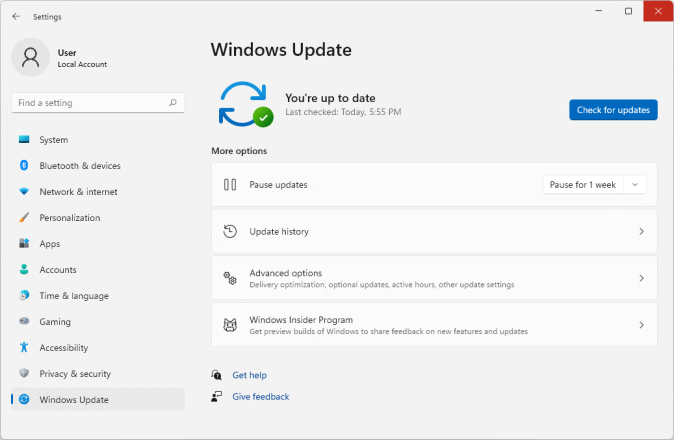Image resolution: width=674 pixels, height=440 pixels.
Task: Click the Privacy & security shield icon
Action: (x=24, y=374)
